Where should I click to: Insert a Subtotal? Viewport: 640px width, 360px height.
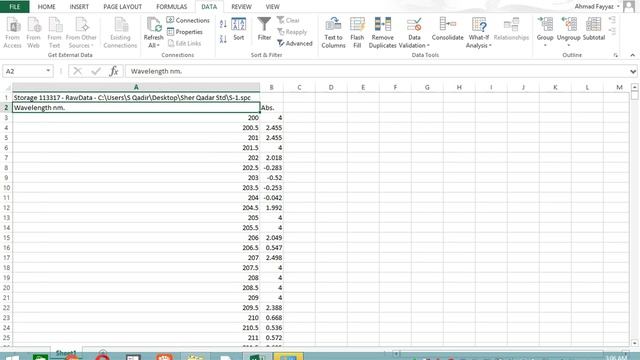[593, 29]
